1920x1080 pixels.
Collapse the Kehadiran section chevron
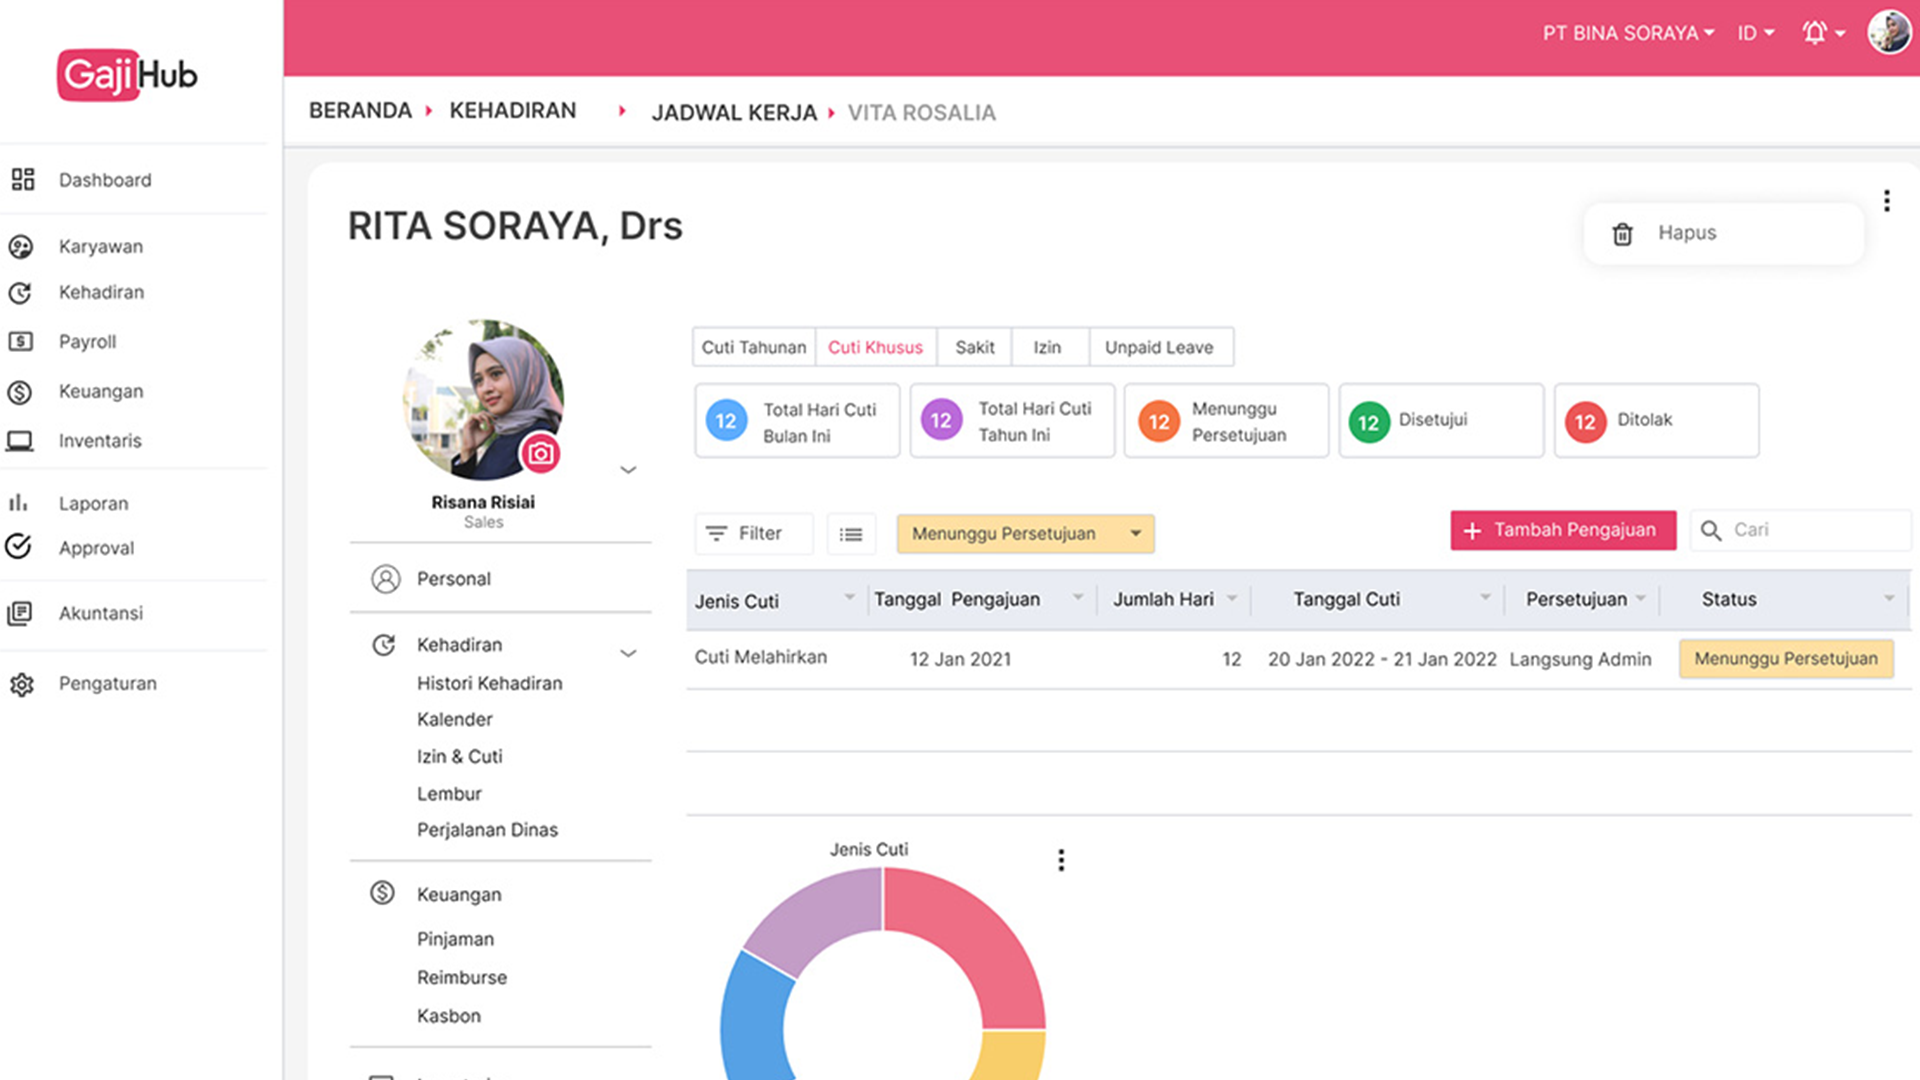click(x=628, y=654)
